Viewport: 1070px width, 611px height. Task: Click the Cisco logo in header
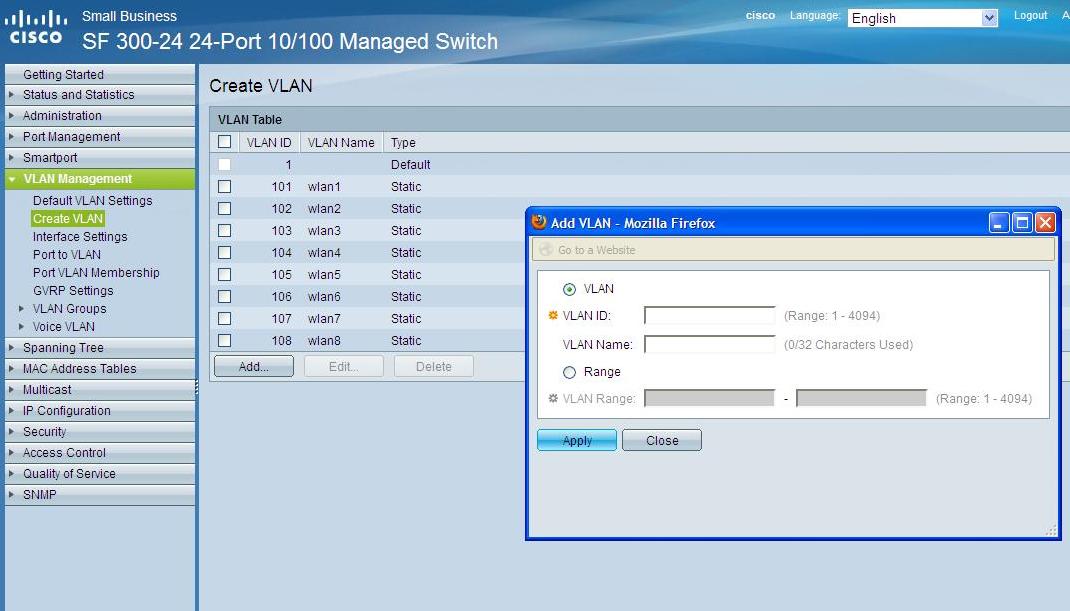coord(35,27)
